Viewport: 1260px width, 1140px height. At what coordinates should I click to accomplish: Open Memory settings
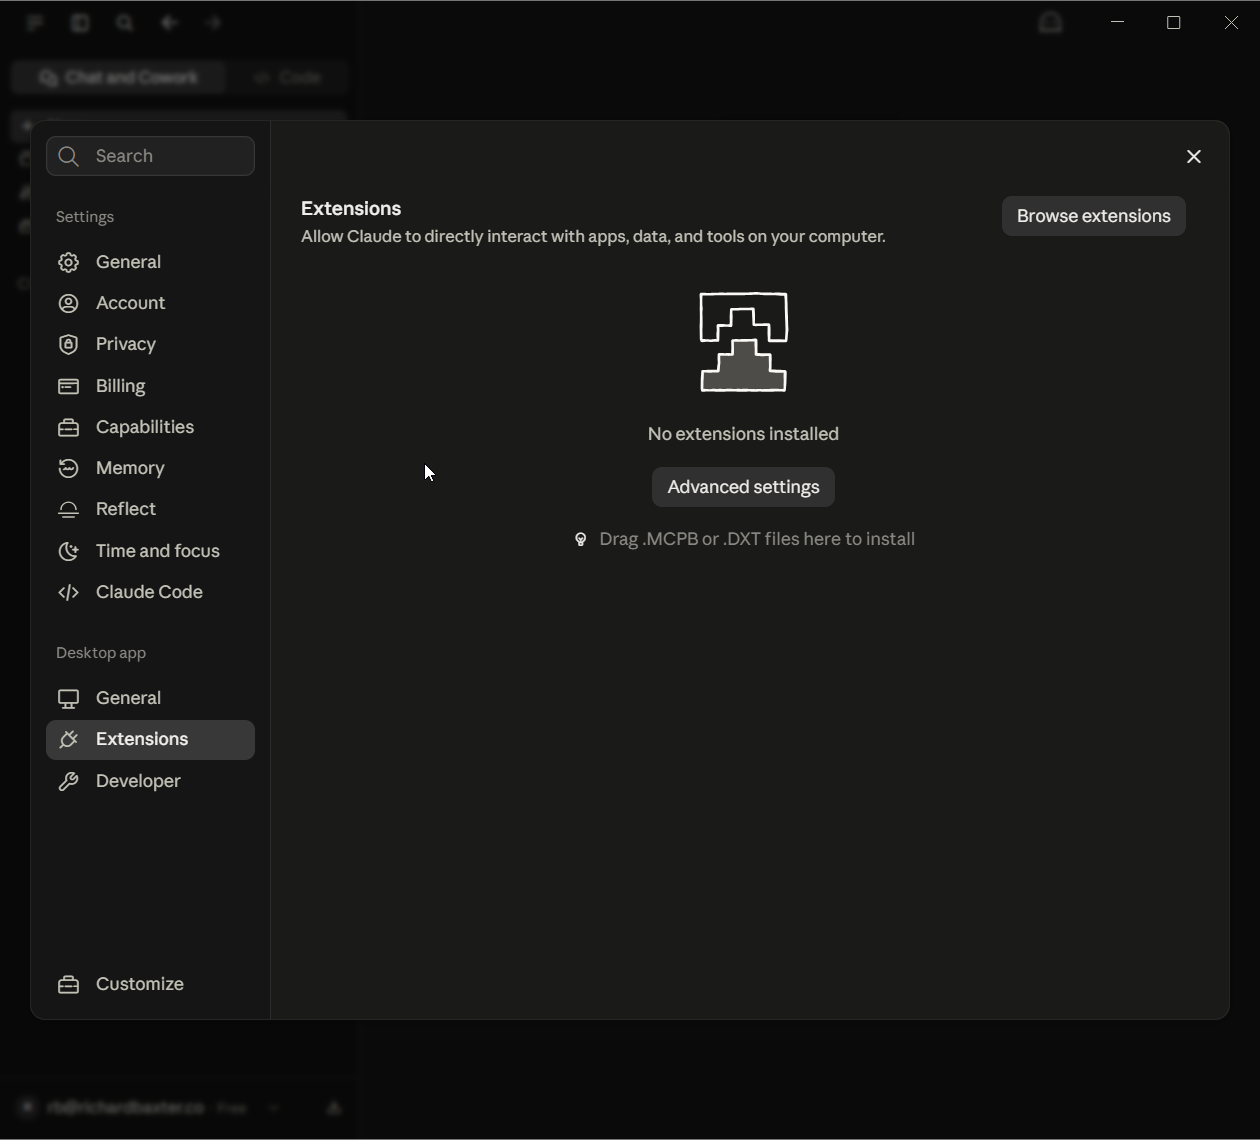pyautogui.click(x=150, y=468)
